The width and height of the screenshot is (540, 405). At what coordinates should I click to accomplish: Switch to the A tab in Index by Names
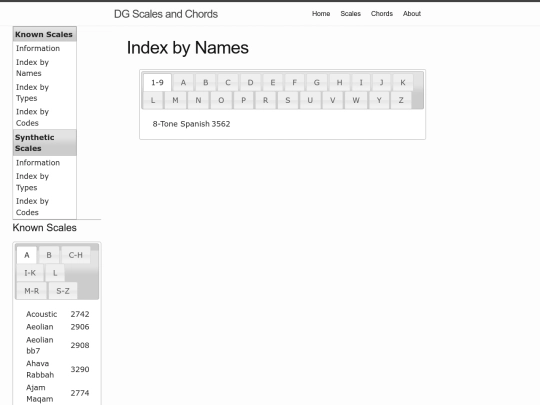point(183,83)
